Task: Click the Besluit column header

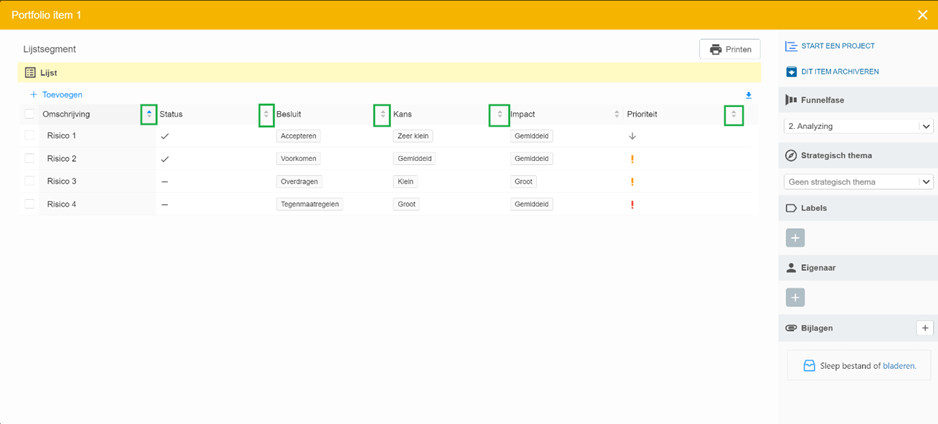Action: [x=288, y=114]
